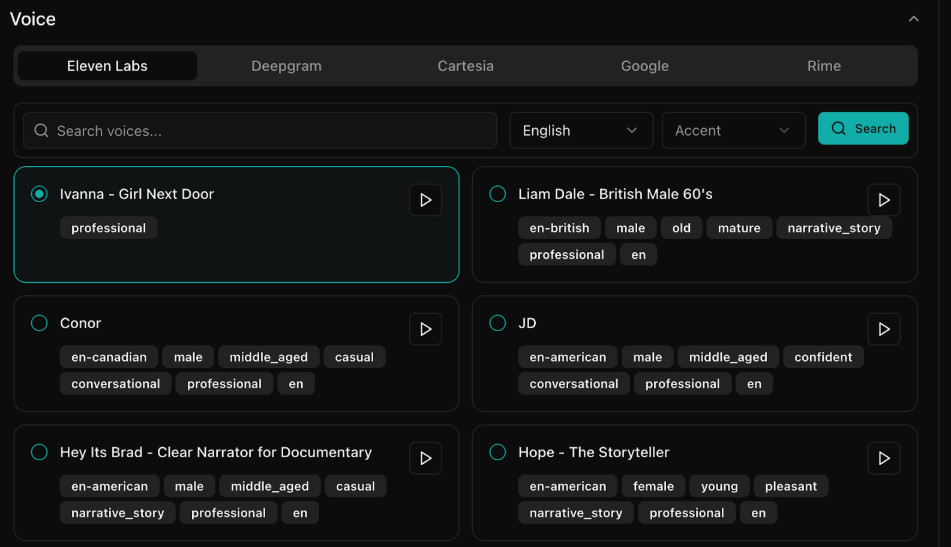Click the Voice section heading
This screenshot has height=547, width=951.
tap(33, 19)
